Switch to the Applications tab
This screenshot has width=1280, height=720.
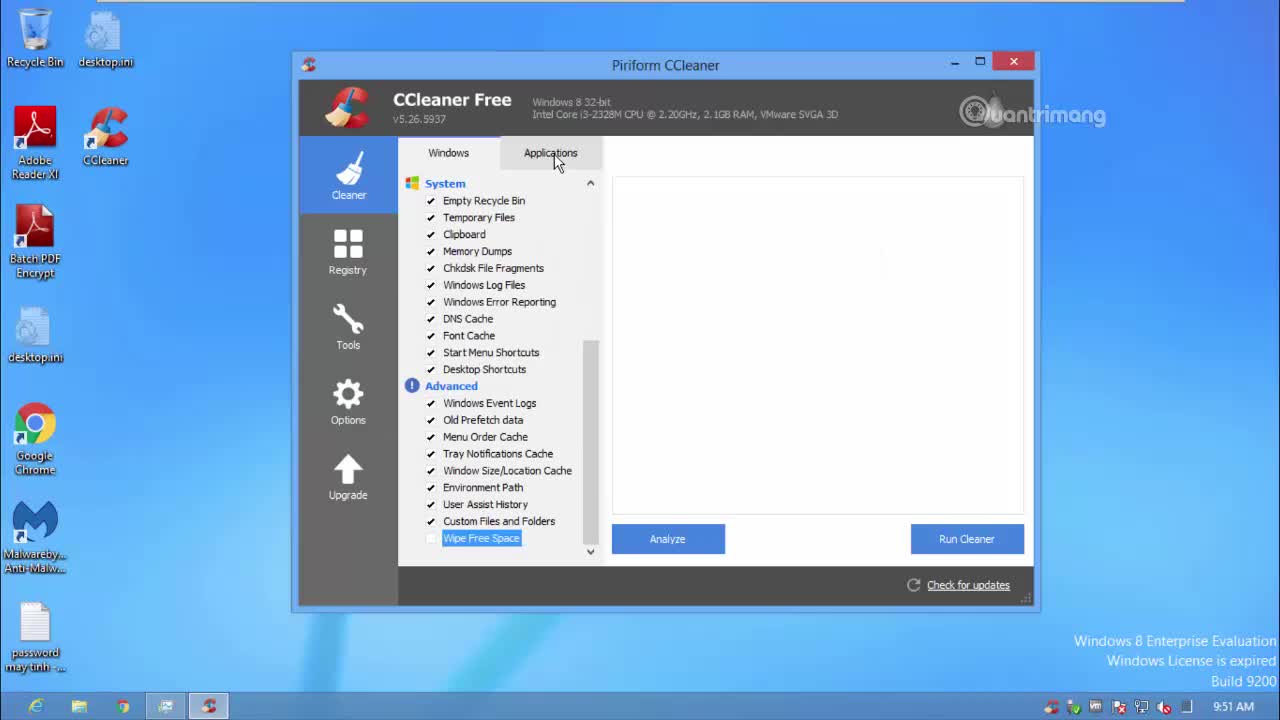[550, 153]
